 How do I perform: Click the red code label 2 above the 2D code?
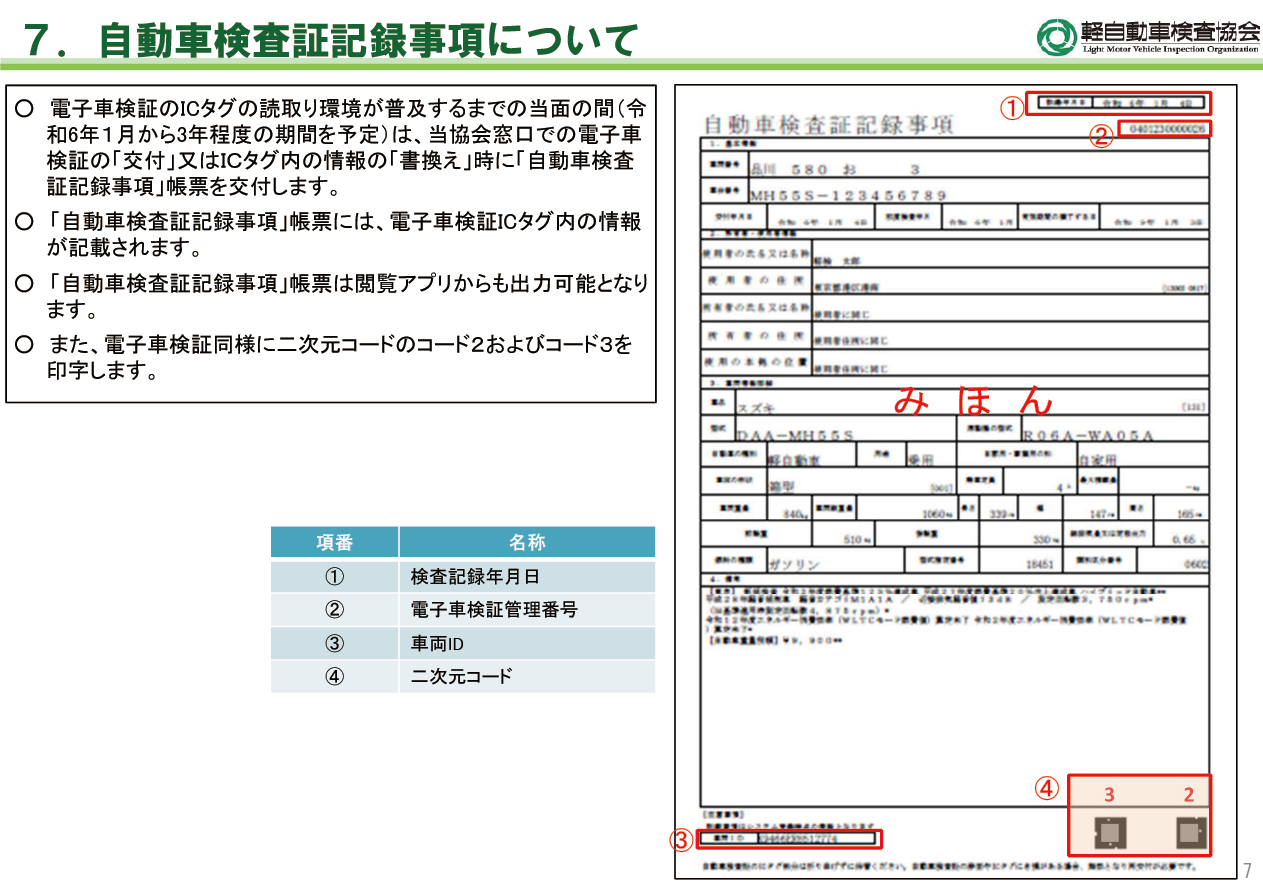[1189, 795]
